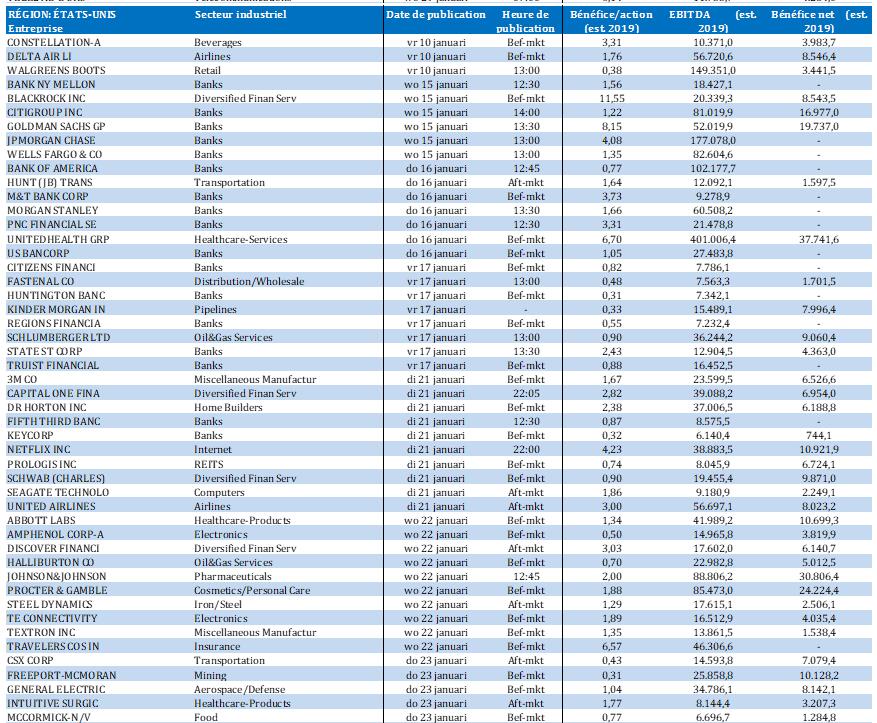This screenshot has height=723, width=877.
Task: Click the "Insurance" sector cell
Action: tap(217, 646)
